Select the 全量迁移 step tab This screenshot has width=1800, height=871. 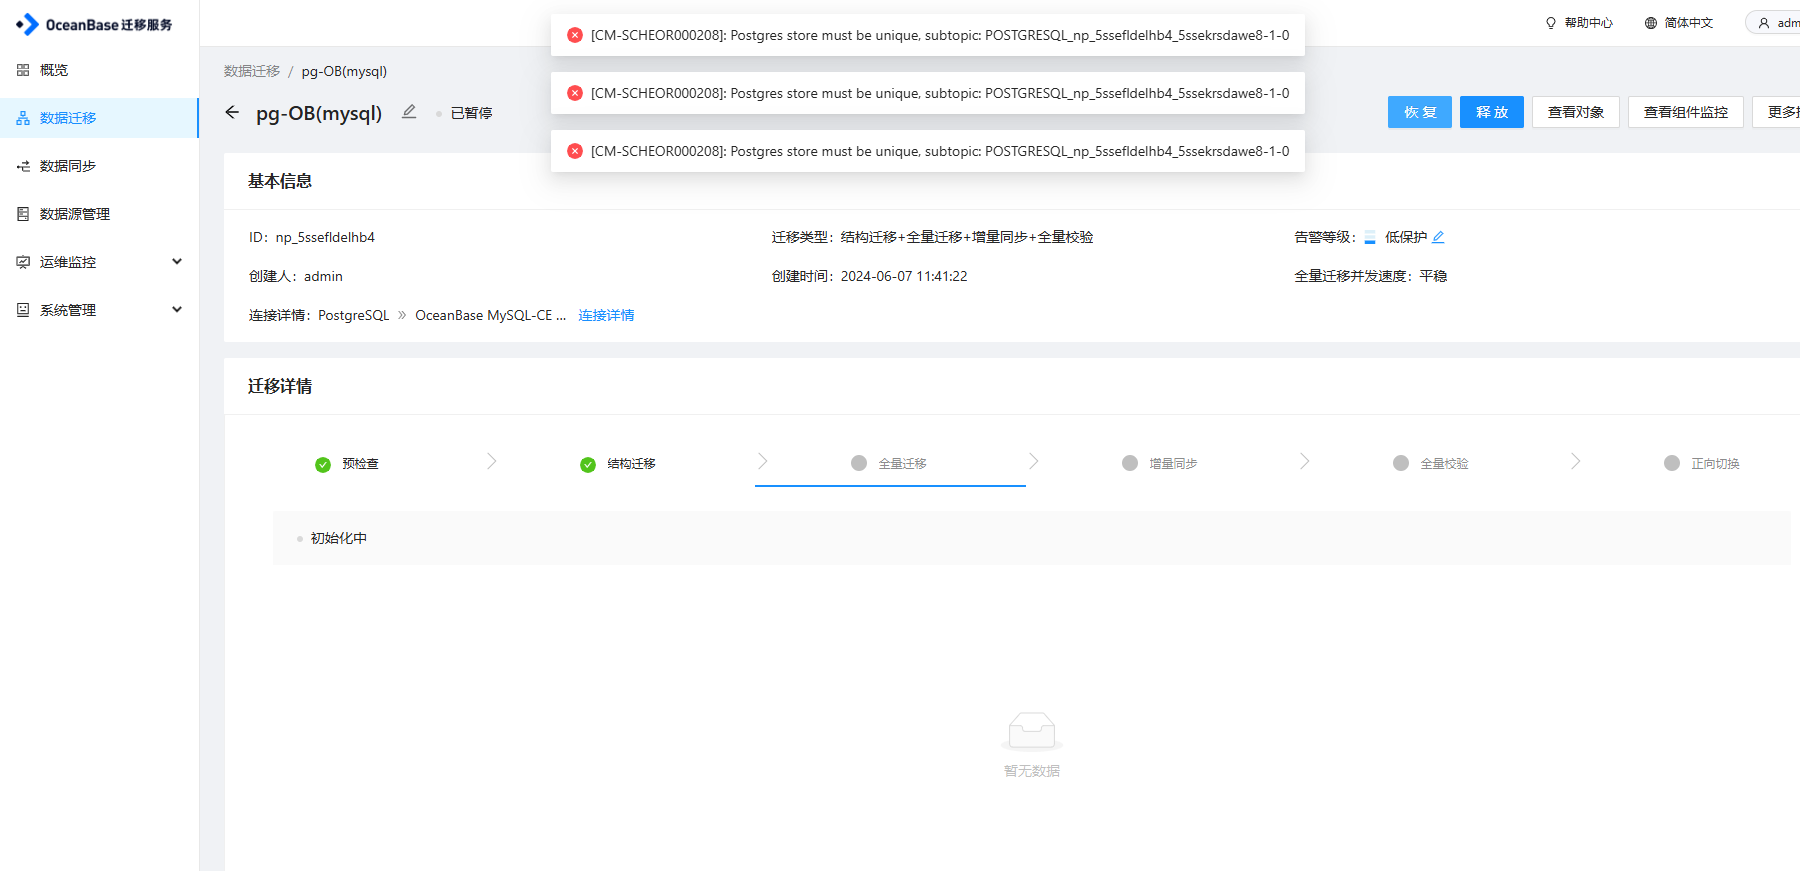coord(890,464)
